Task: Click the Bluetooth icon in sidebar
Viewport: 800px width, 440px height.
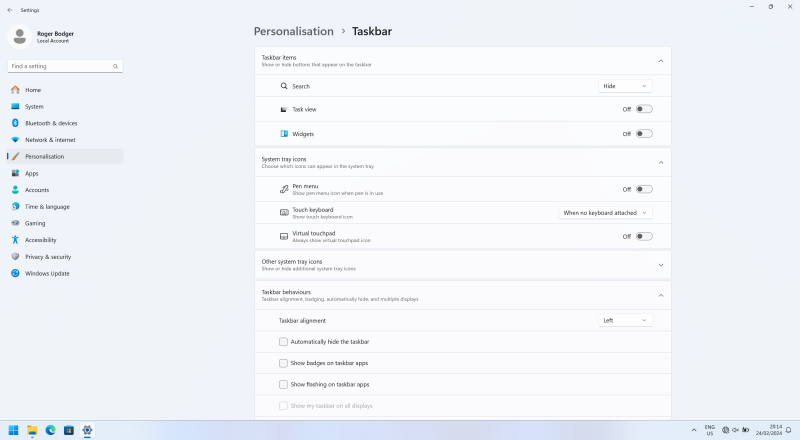Action: click(15, 123)
